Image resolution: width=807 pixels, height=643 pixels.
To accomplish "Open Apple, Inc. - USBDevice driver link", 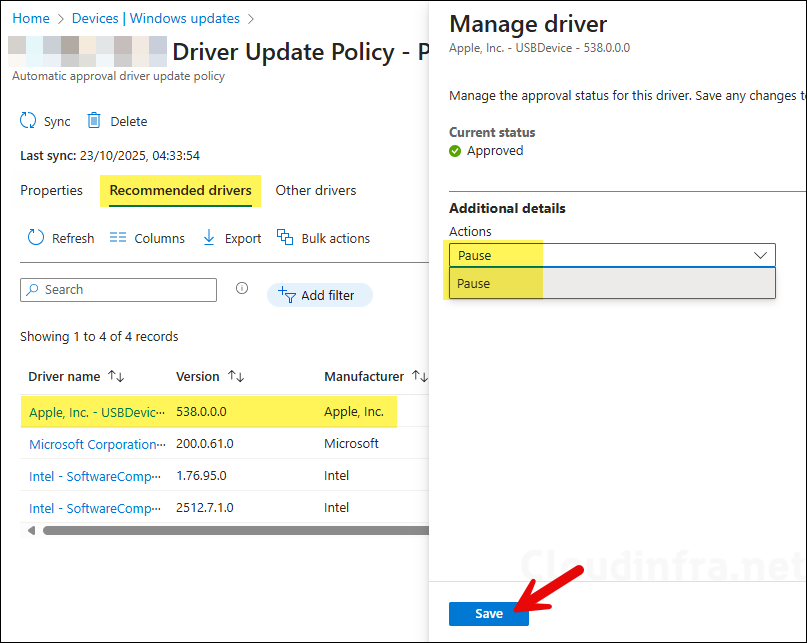I will click(x=94, y=411).
